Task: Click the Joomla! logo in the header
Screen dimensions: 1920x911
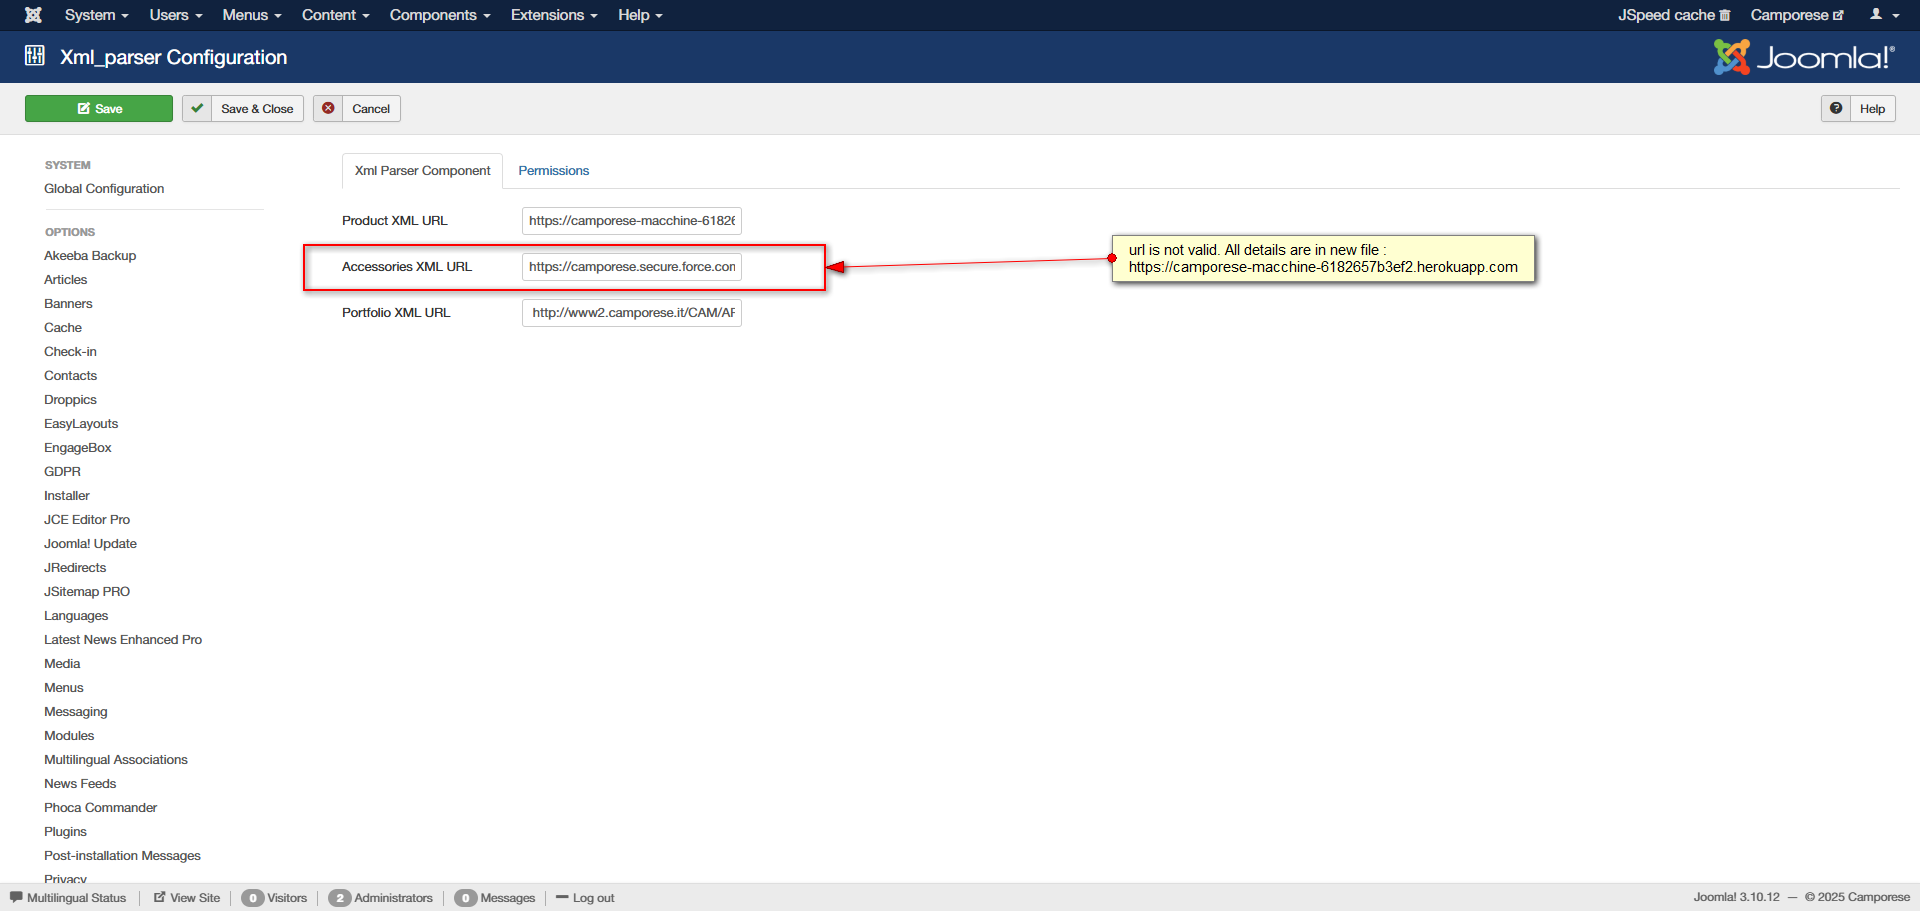Action: [1804, 57]
